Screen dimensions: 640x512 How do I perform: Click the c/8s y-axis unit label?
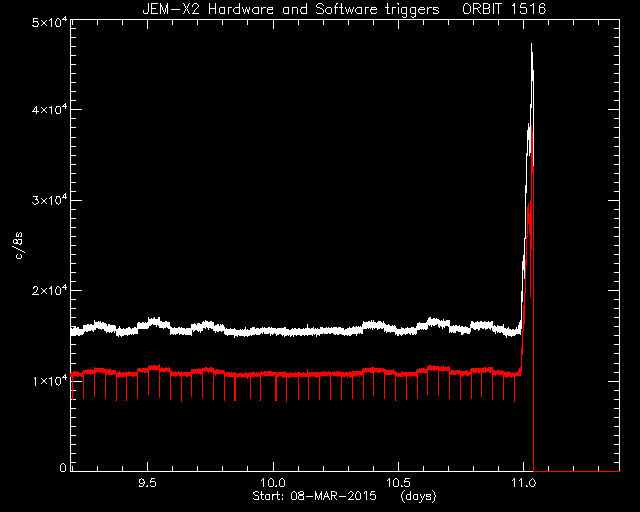coord(19,245)
